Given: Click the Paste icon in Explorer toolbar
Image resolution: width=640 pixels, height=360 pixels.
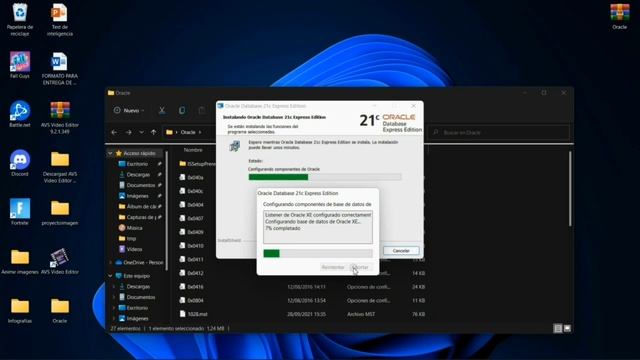Looking at the screenshot, I should tap(202, 110).
